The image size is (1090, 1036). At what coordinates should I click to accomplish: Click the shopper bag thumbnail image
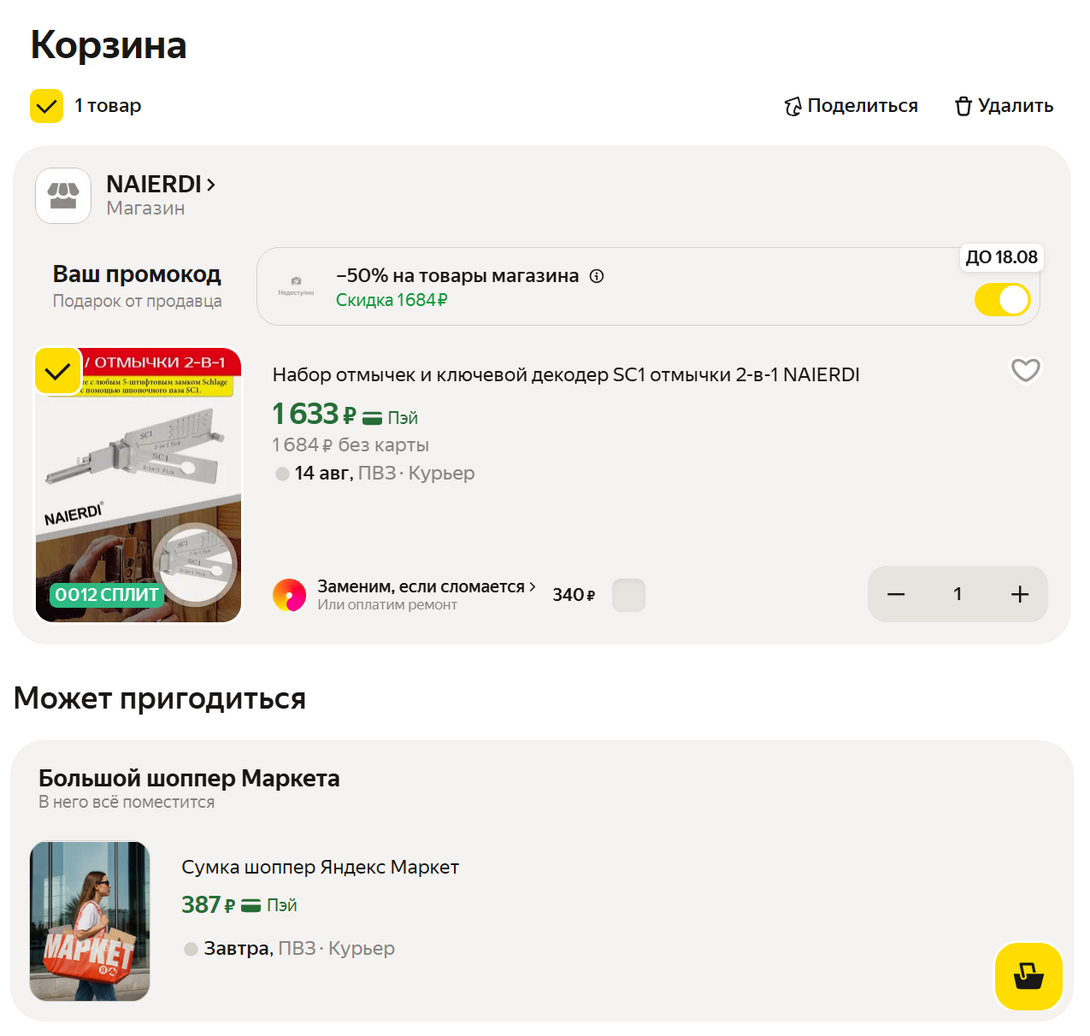(90, 921)
